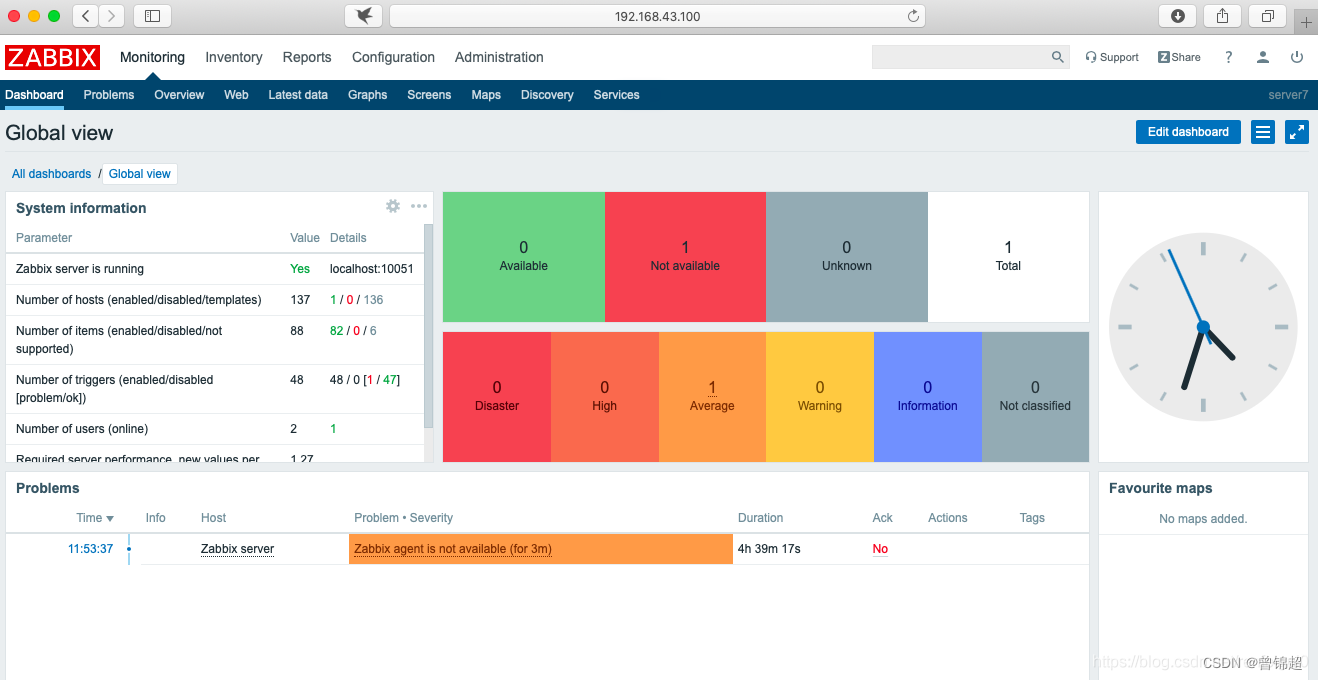Open the Zabbix Share link
Viewport: 1318px width, 680px height.
click(1179, 57)
